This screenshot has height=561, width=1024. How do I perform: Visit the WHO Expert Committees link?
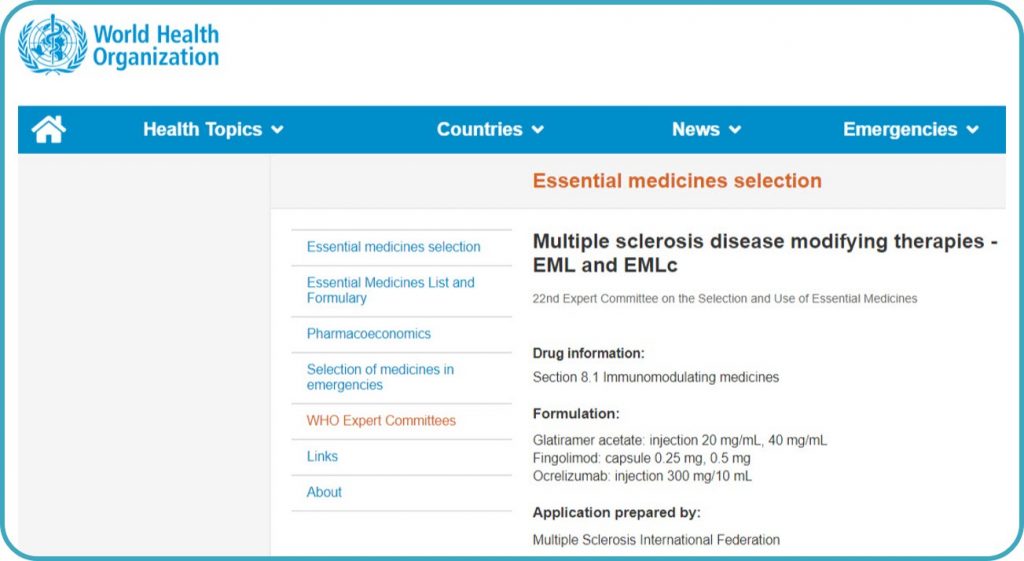tap(381, 421)
